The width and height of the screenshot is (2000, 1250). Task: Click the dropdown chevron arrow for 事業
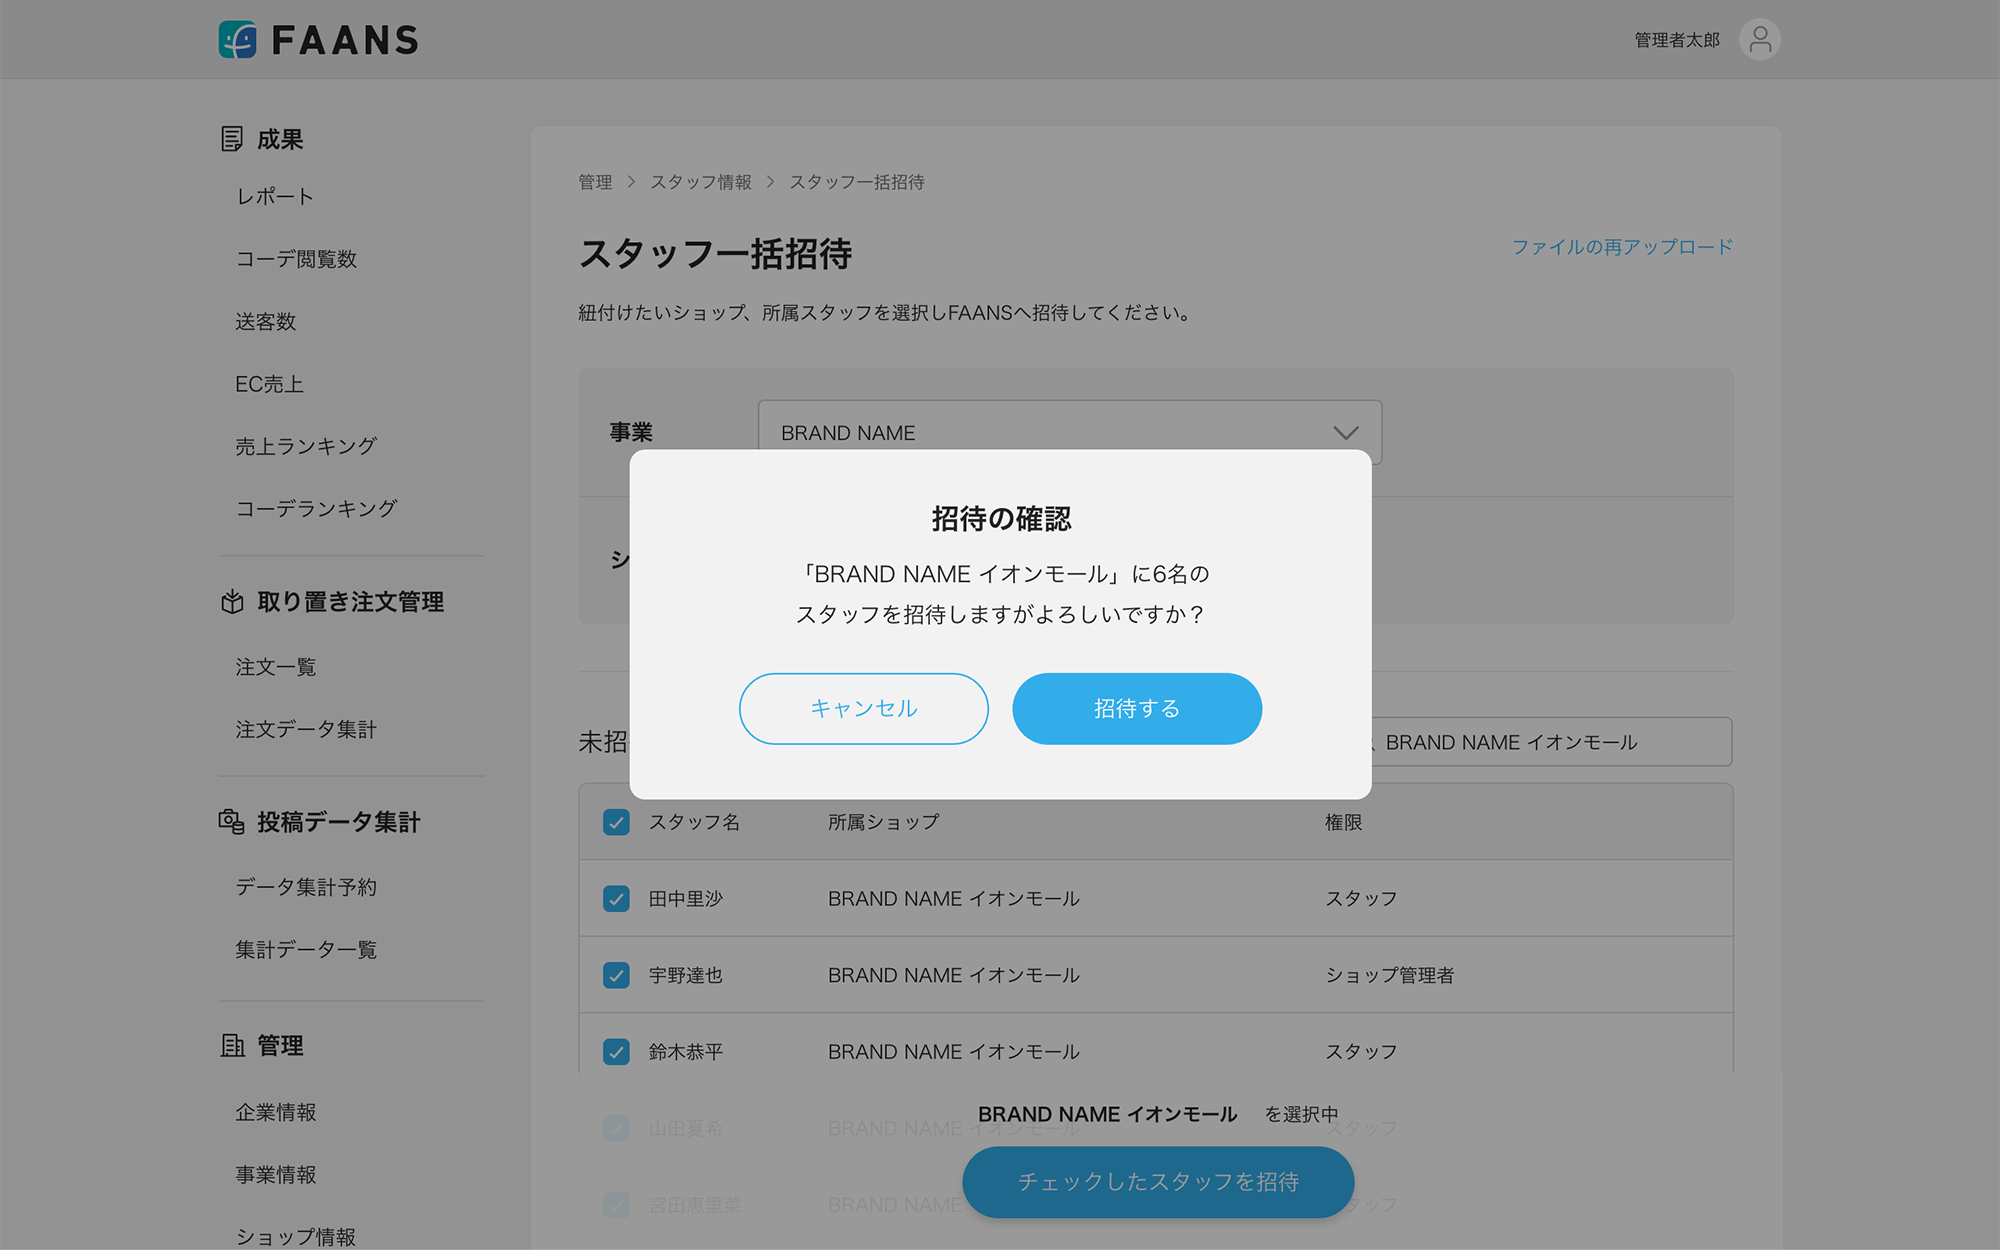tap(1345, 432)
